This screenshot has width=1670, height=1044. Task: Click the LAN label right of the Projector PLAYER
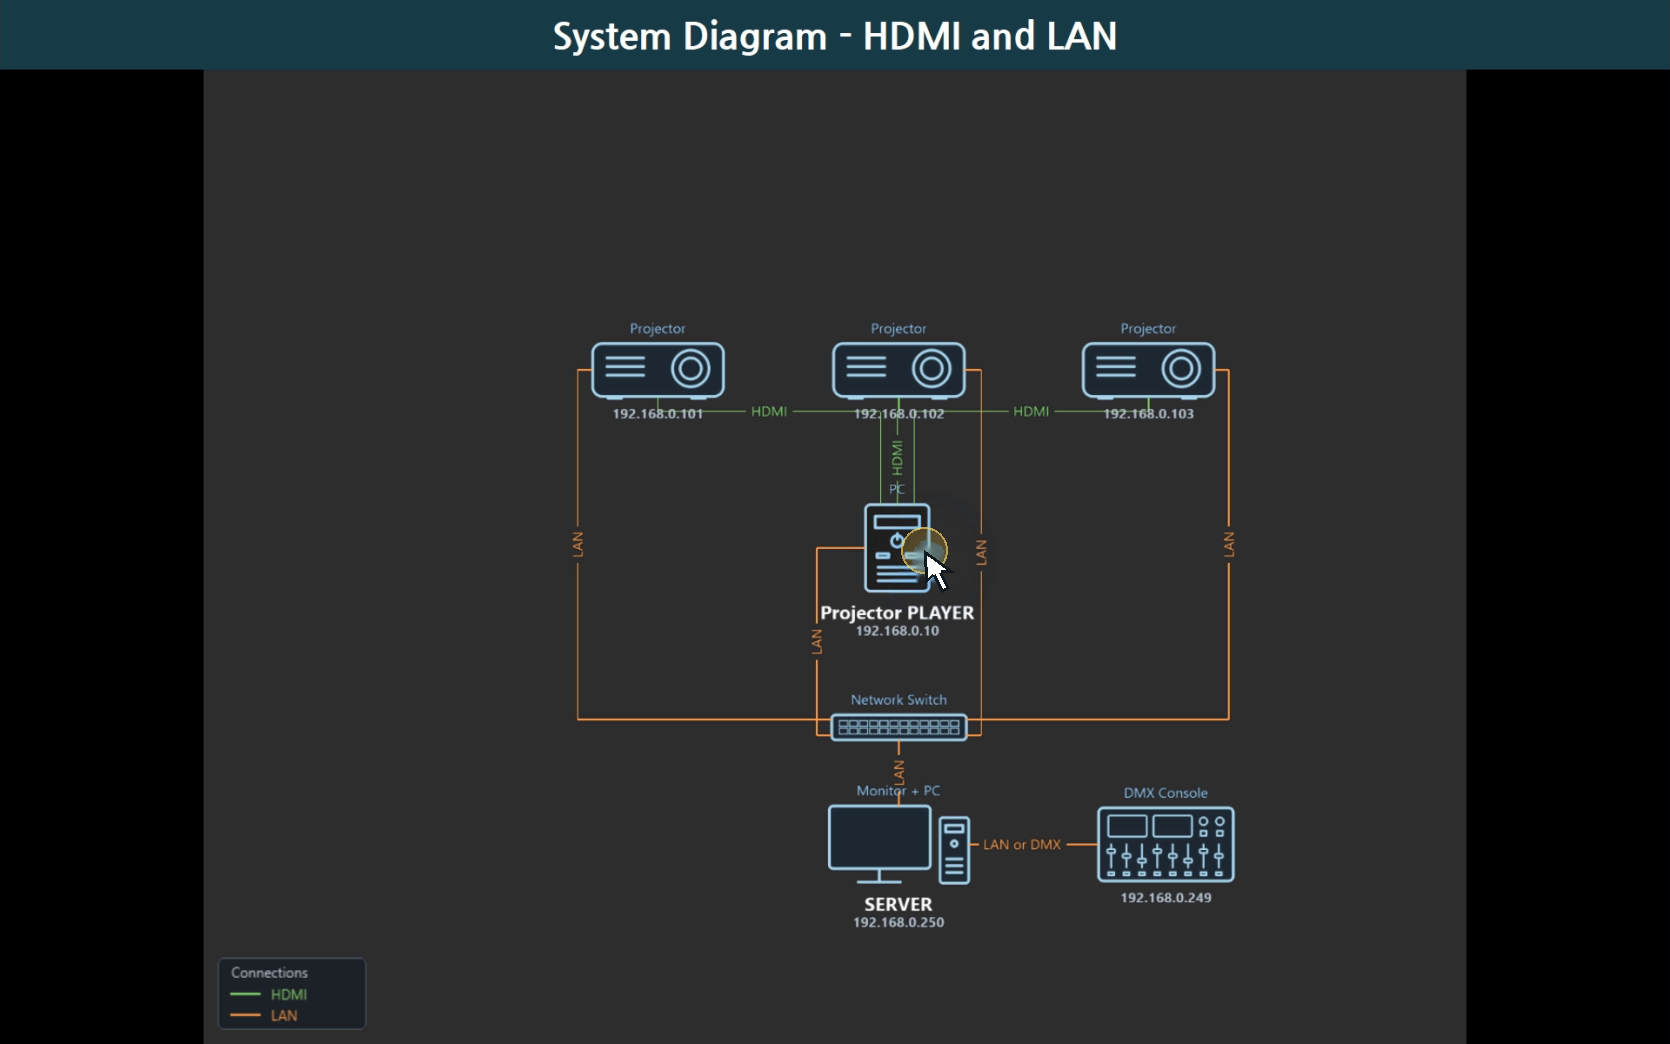(981, 553)
